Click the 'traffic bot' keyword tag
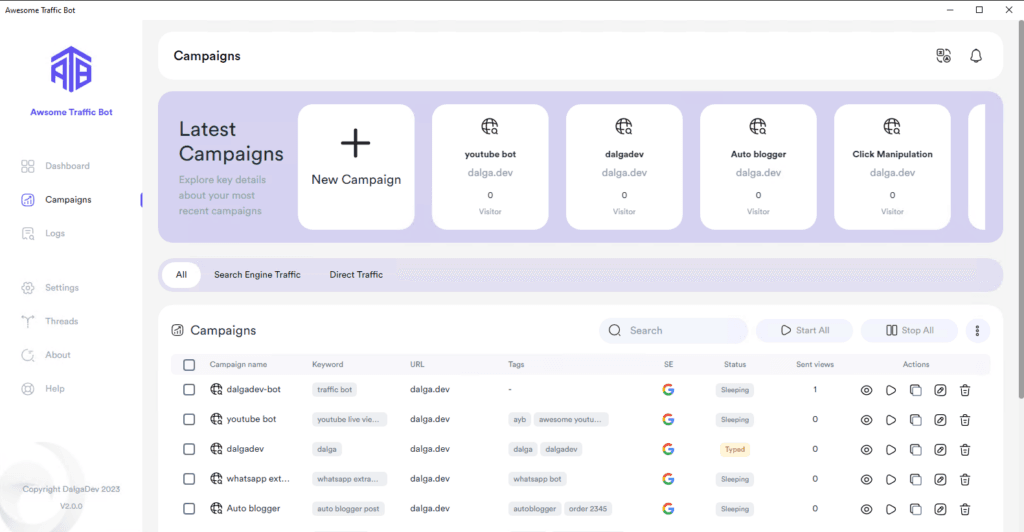Viewport: 1024px width, 532px height. click(x=334, y=390)
